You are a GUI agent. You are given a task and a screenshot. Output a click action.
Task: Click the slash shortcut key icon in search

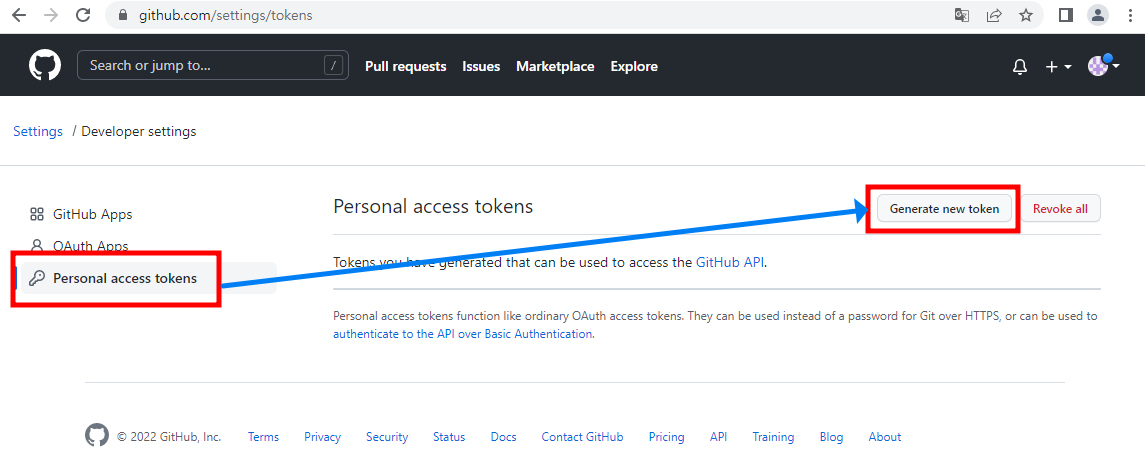333,66
